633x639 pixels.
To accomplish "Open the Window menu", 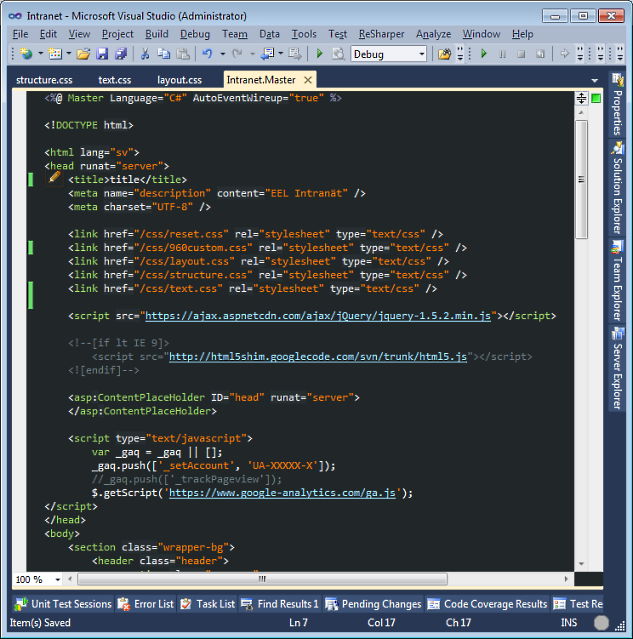I will pos(481,34).
